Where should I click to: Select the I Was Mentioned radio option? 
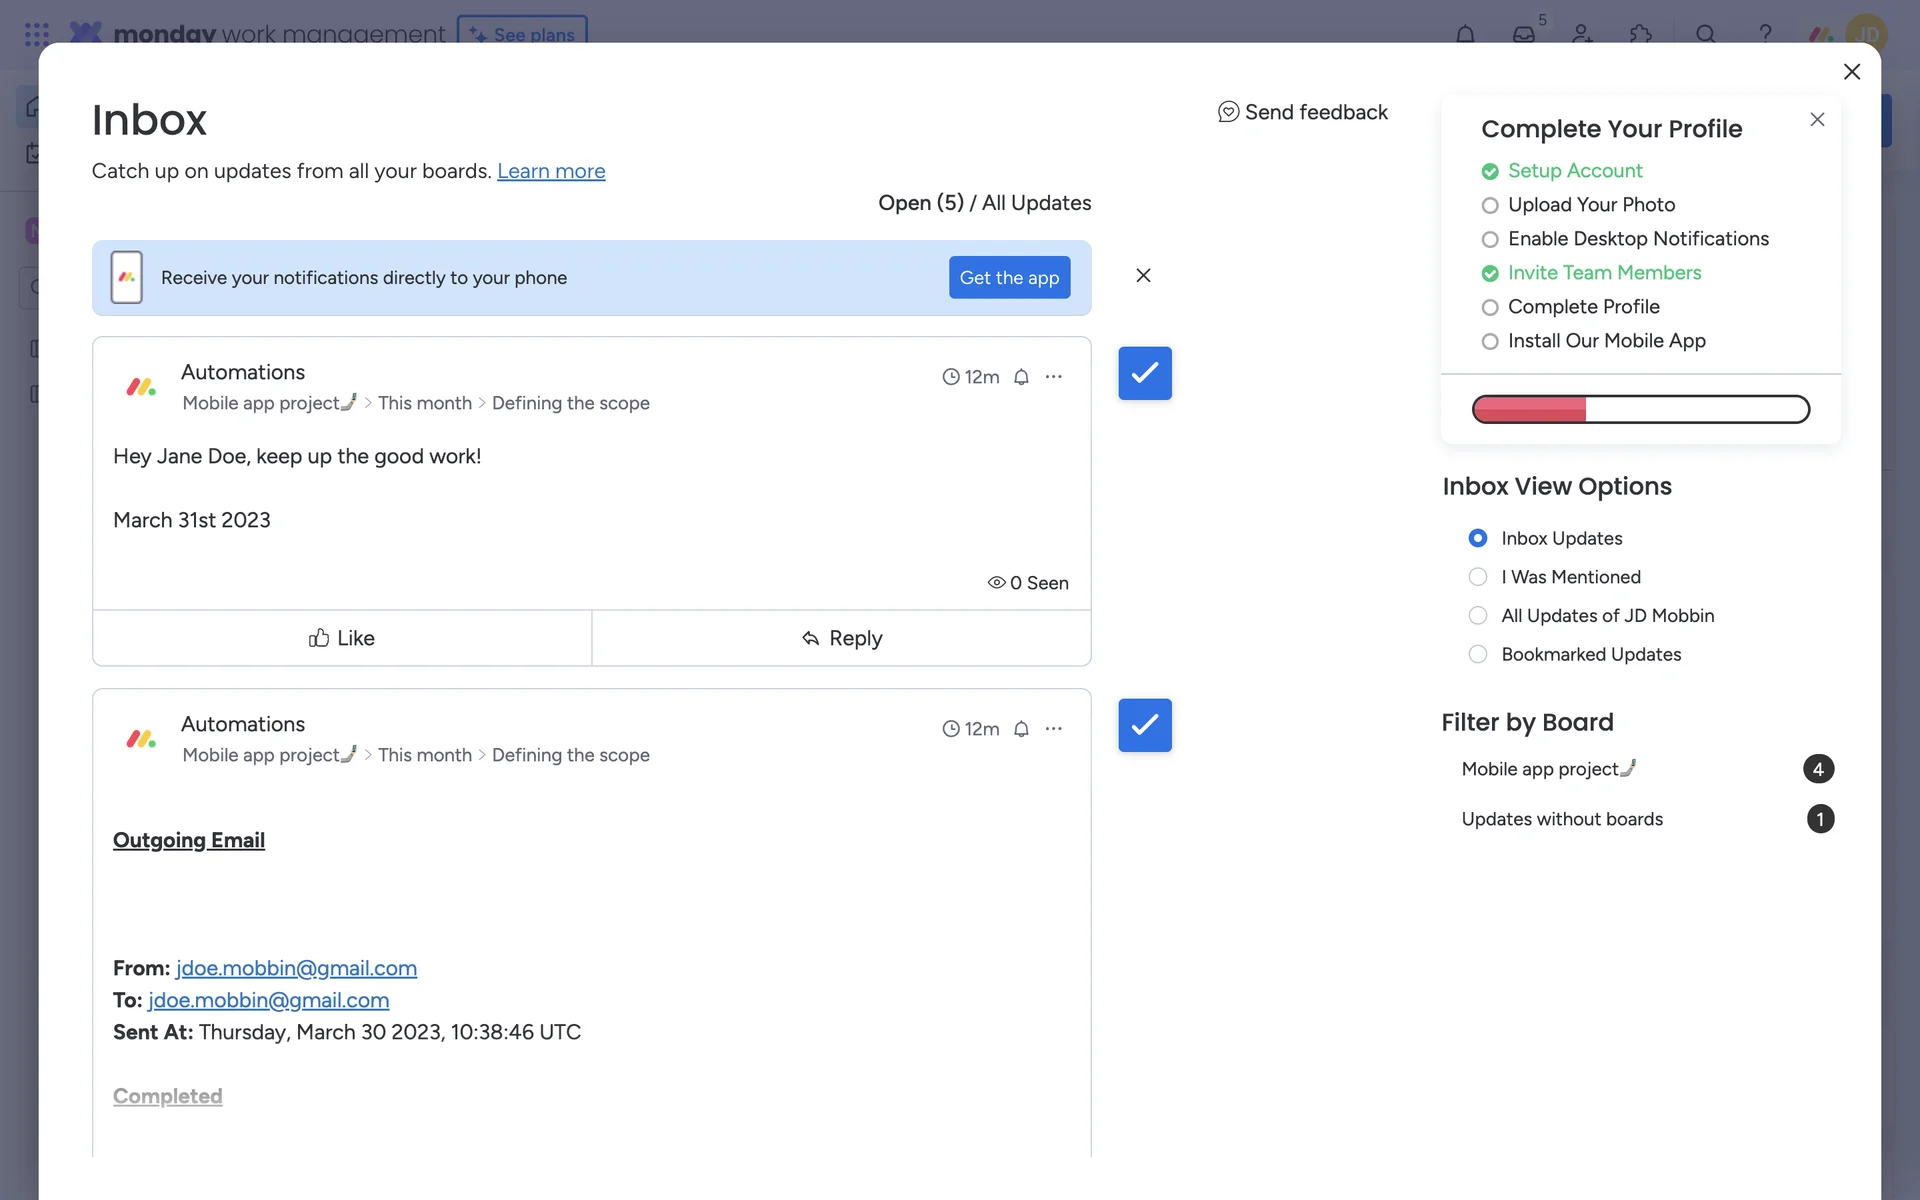[1477, 577]
